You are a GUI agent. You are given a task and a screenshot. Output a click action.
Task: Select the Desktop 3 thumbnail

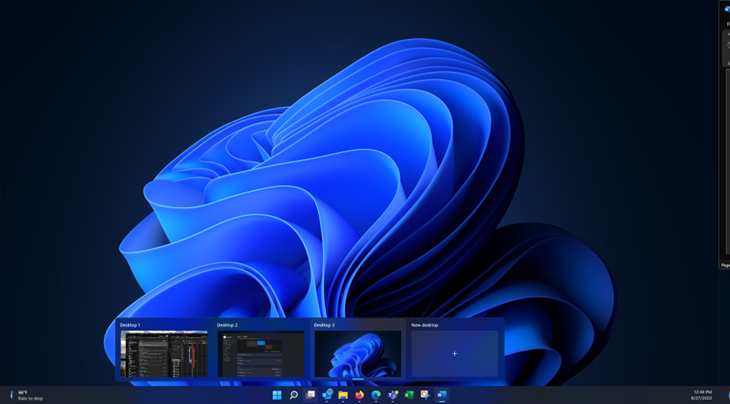point(358,354)
